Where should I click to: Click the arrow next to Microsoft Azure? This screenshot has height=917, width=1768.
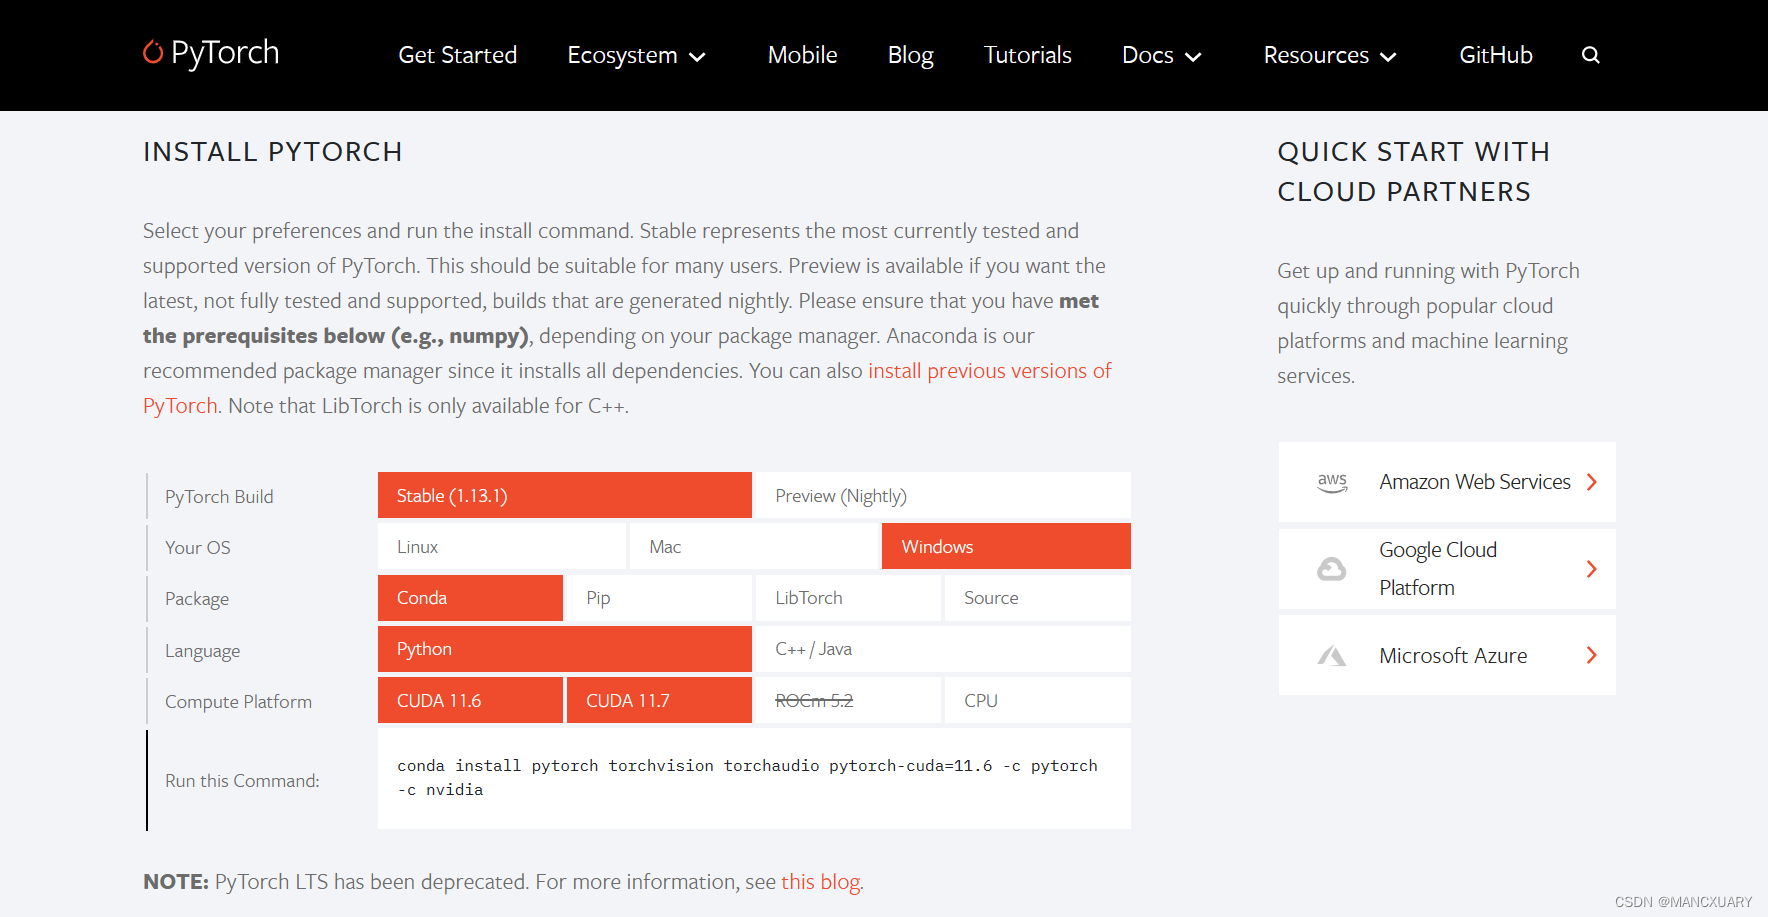[x=1591, y=655]
